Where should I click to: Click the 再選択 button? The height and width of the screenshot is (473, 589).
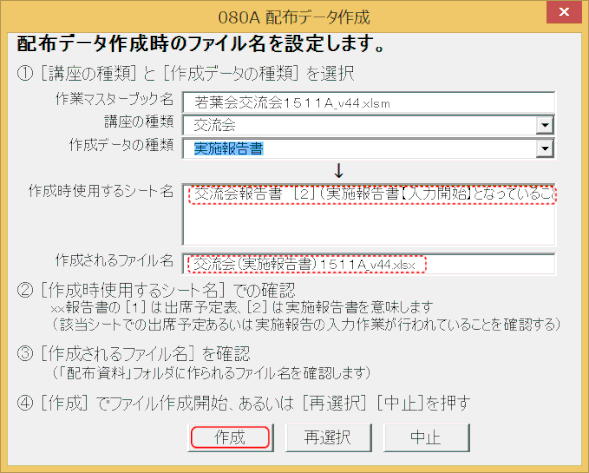(x=328, y=438)
